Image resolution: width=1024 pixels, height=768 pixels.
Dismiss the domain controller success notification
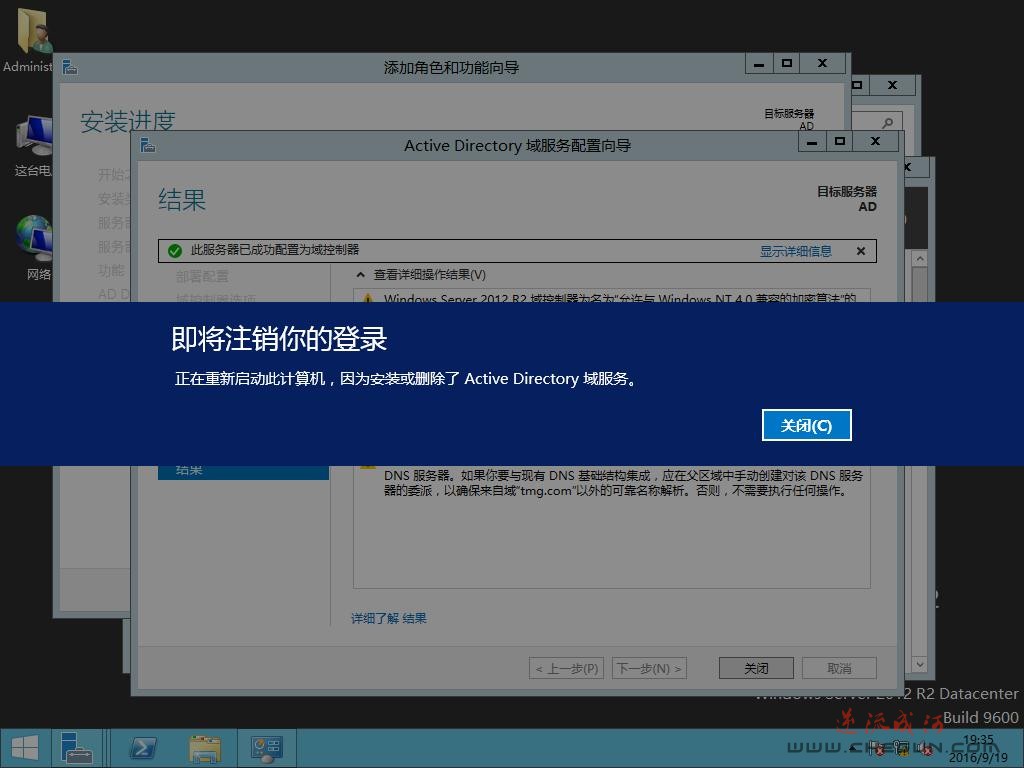861,251
